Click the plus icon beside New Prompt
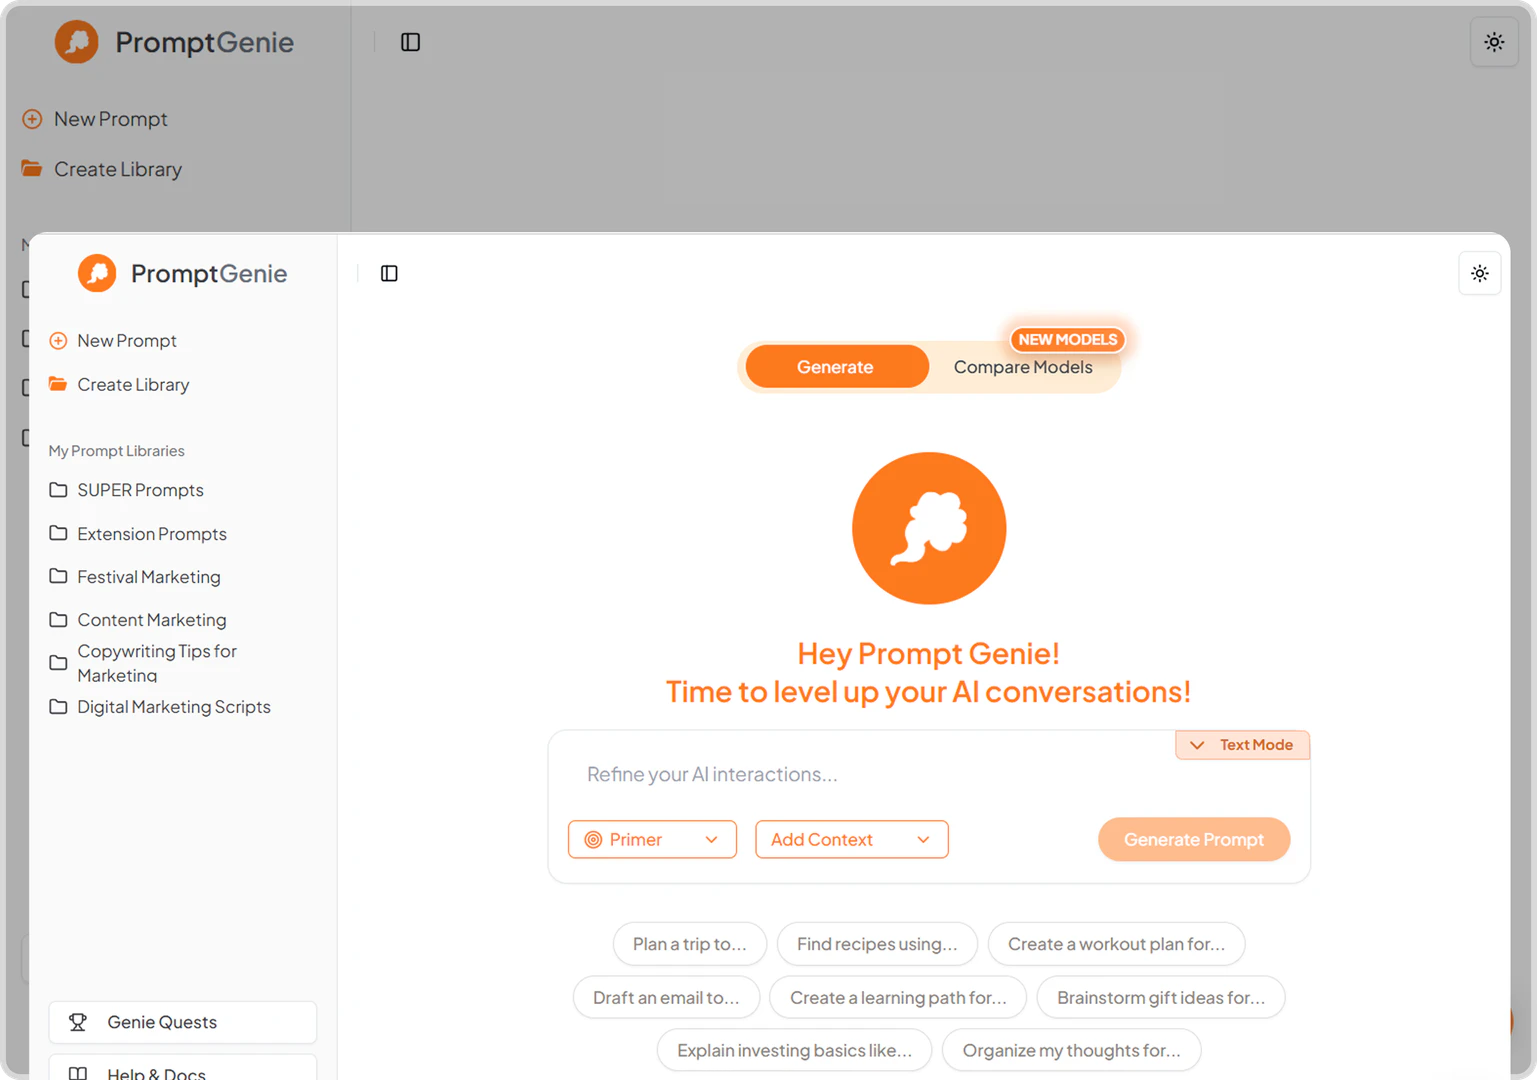The image size is (1537, 1080). pos(59,341)
